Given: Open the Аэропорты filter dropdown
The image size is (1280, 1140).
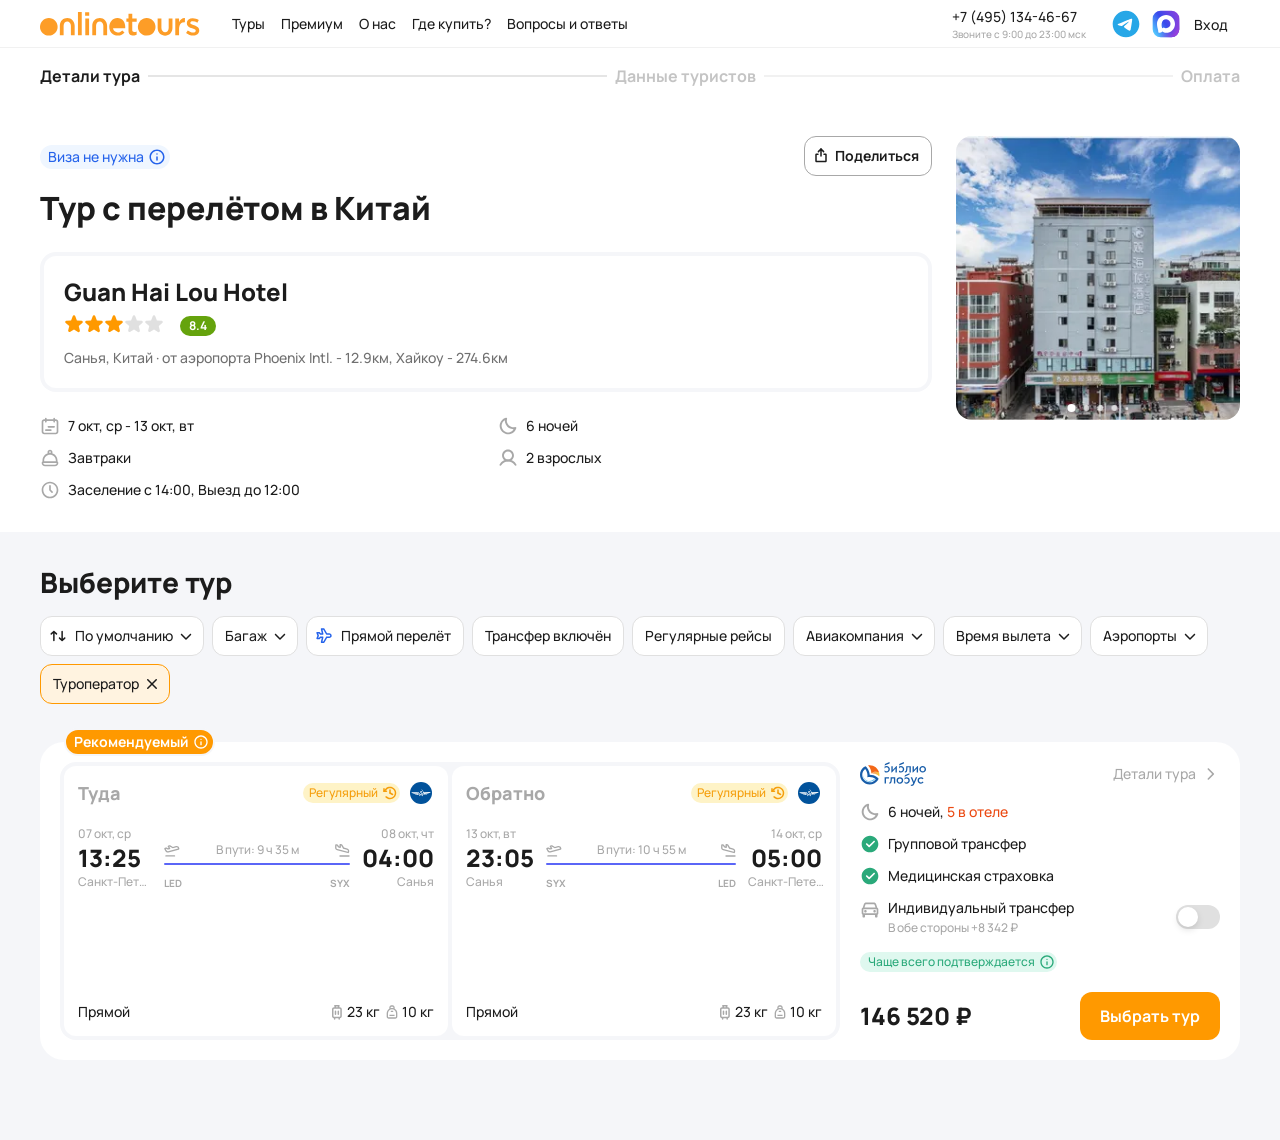Looking at the screenshot, I should click(1149, 636).
